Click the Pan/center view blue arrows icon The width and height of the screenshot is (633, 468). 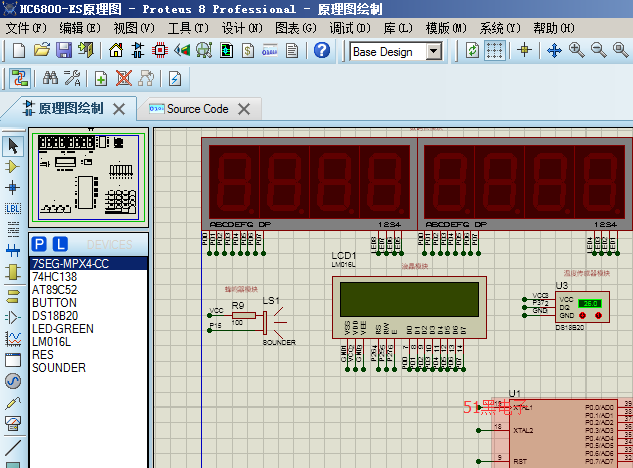click(554, 50)
